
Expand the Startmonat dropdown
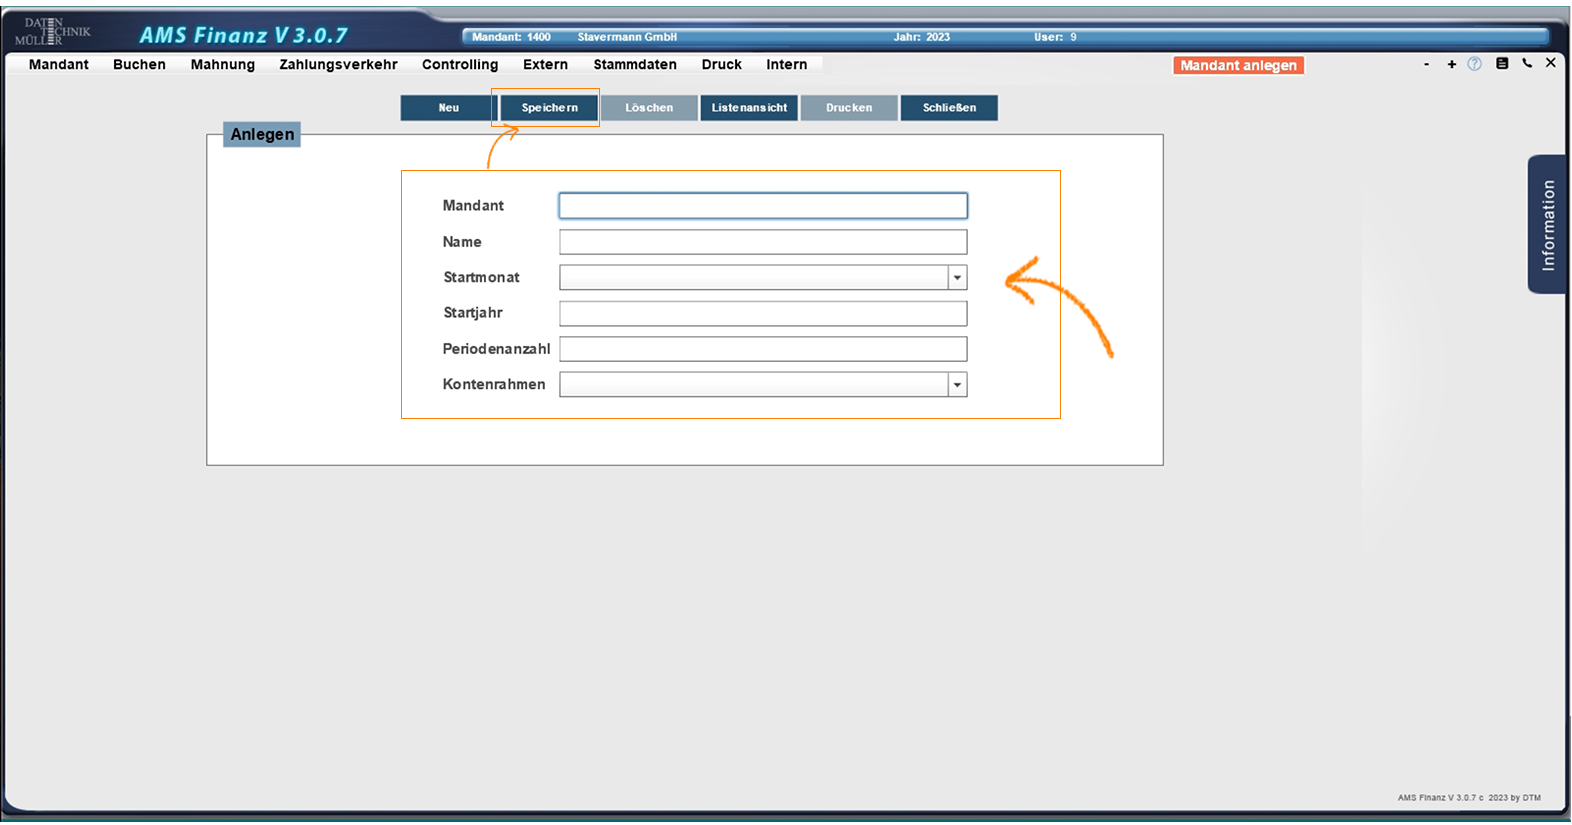click(957, 278)
